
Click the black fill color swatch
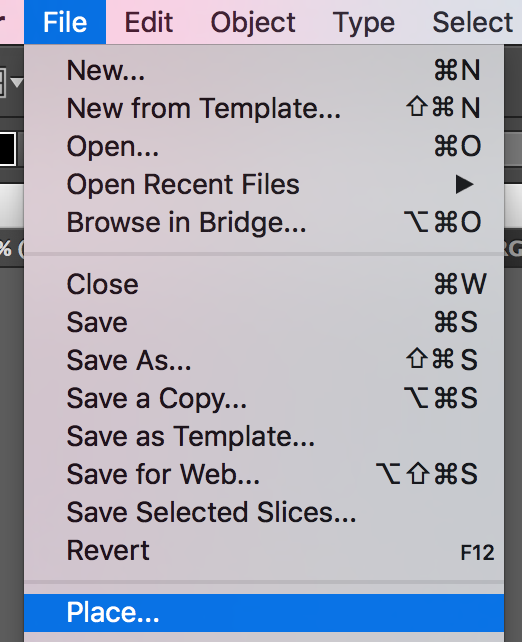tap(8, 149)
